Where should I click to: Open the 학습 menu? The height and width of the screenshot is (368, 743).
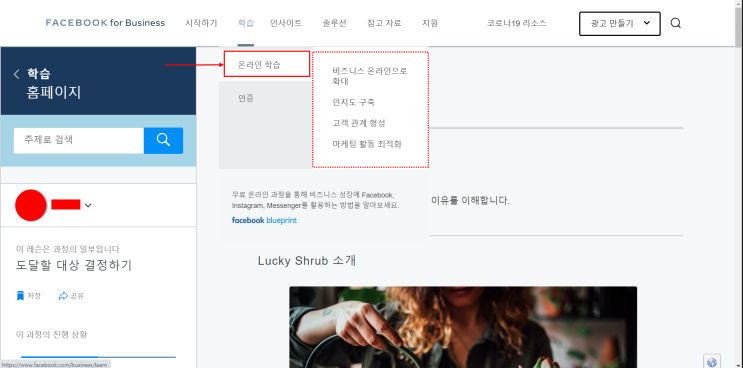(x=245, y=23)
